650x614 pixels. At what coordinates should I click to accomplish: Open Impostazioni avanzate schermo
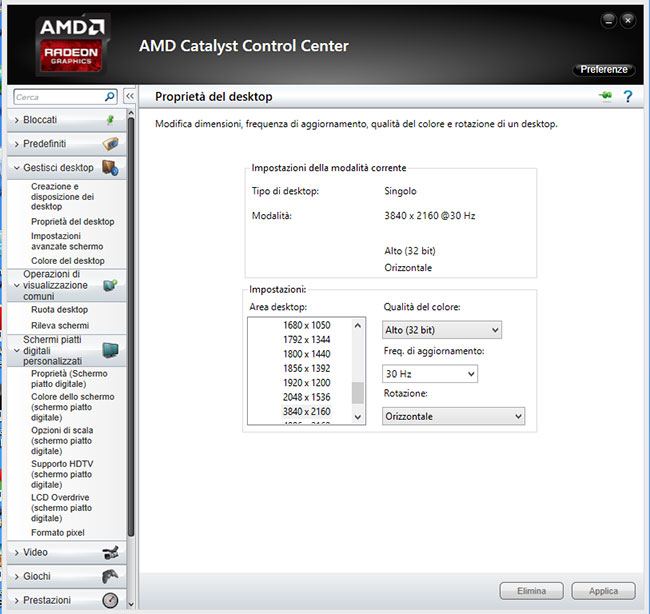pyautogui.click(x=67, y=241)
